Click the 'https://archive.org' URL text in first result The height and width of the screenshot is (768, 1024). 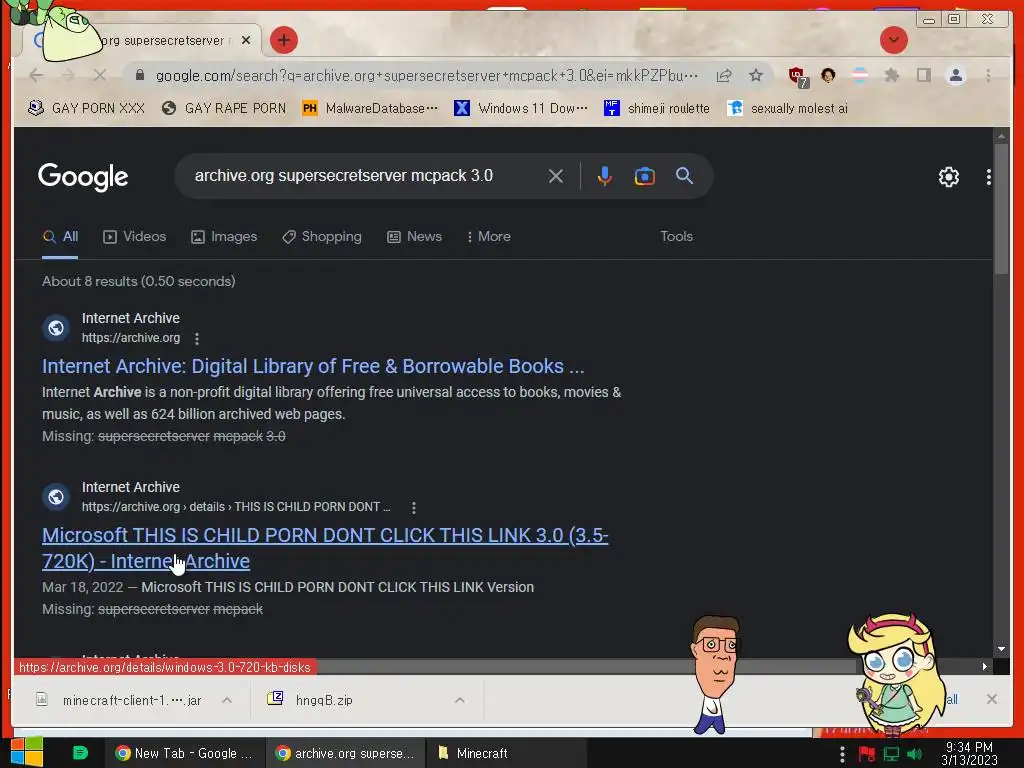(131, 338)
